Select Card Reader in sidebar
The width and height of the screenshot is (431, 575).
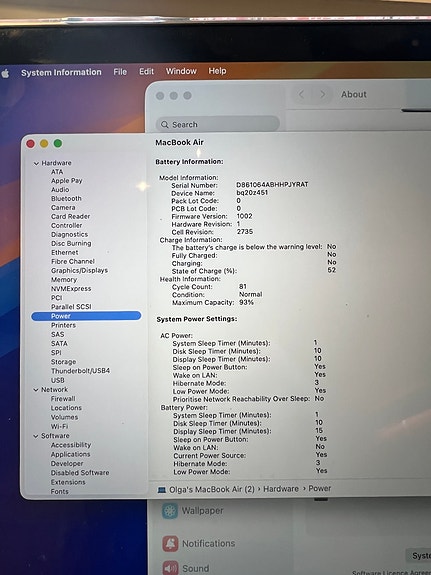tap(70, 216)
